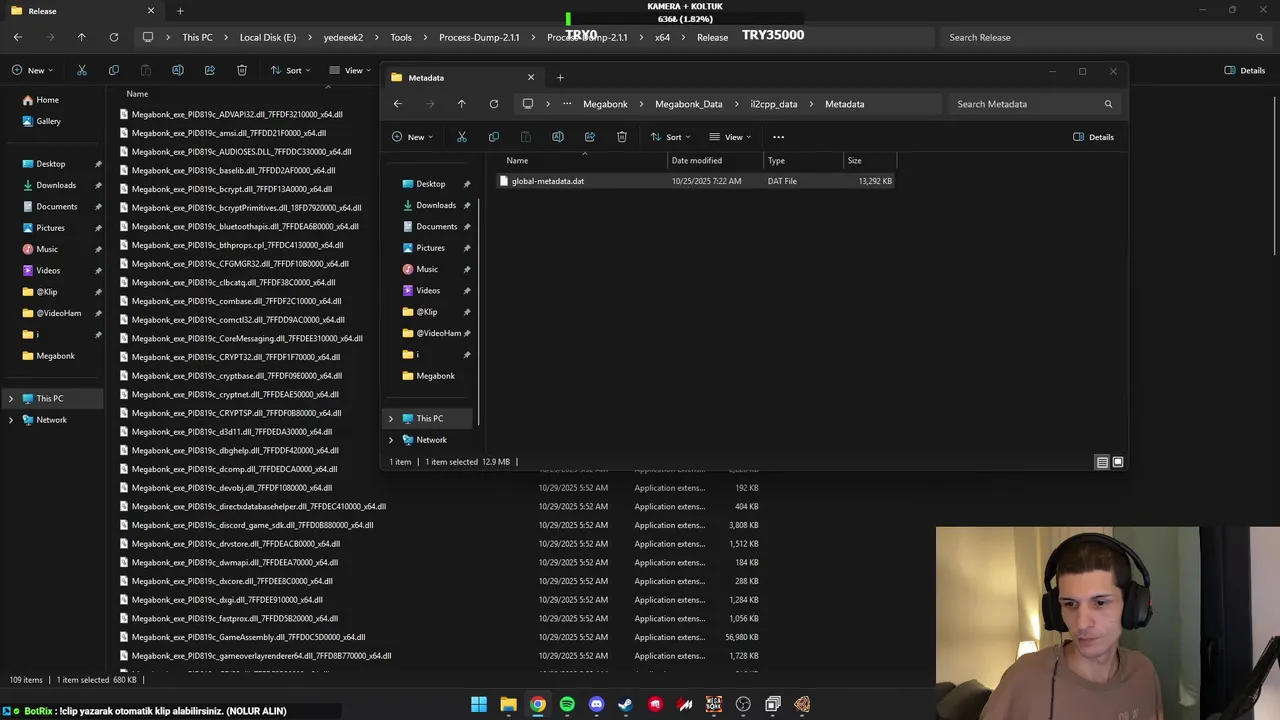Navigate to Megabonk_Data breadcrumb

coord(689,104)
